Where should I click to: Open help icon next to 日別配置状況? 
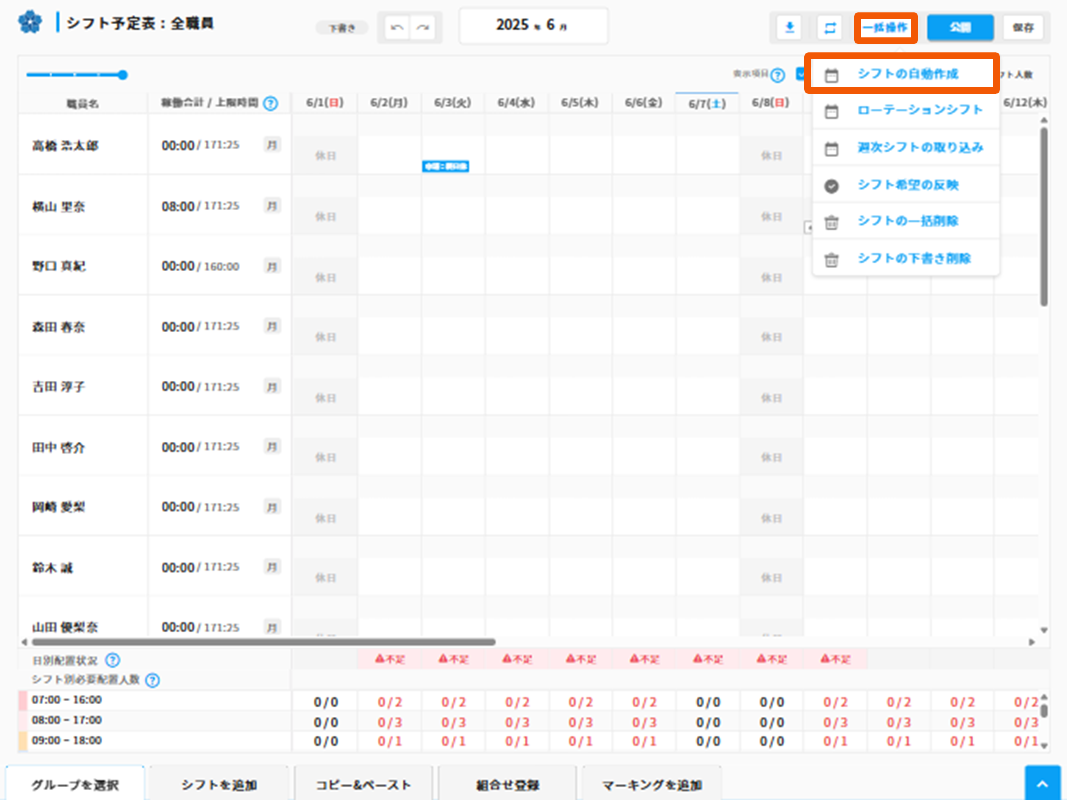(113, 660)
